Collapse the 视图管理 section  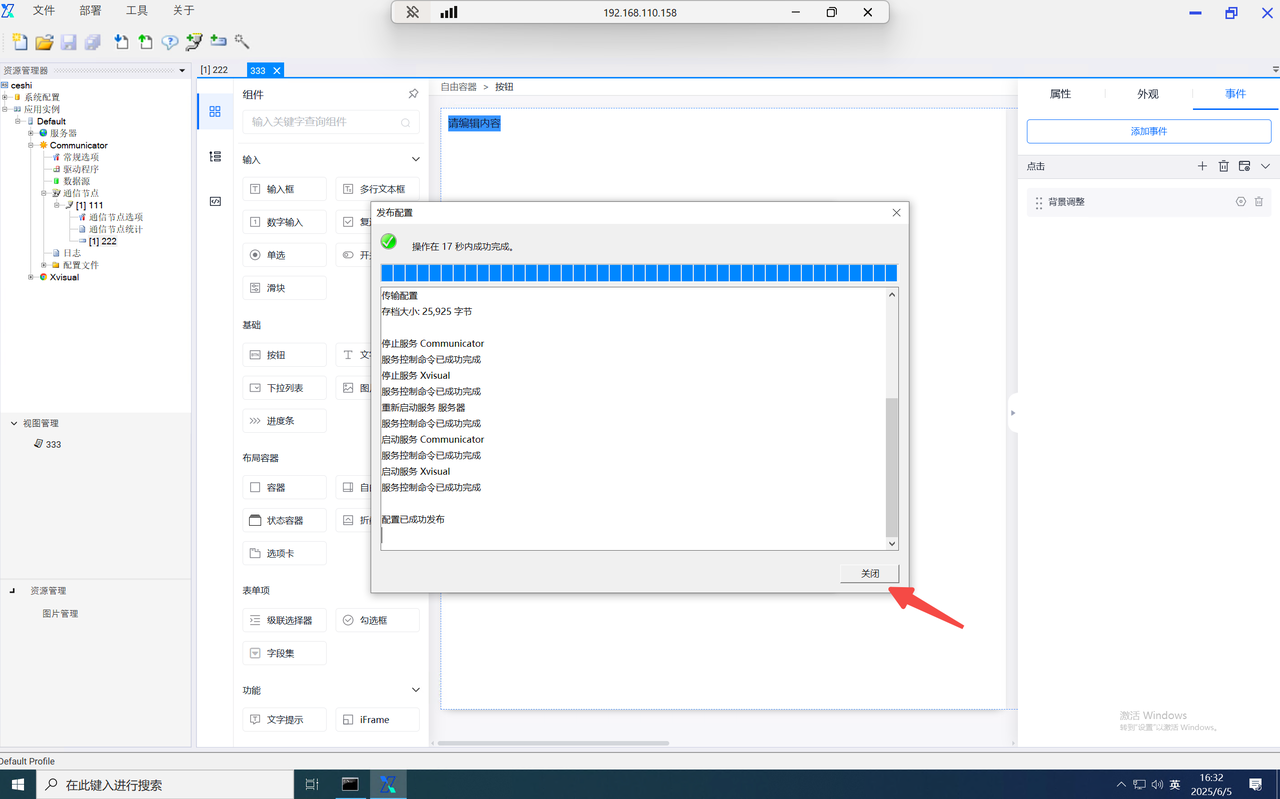pos(14,423)
